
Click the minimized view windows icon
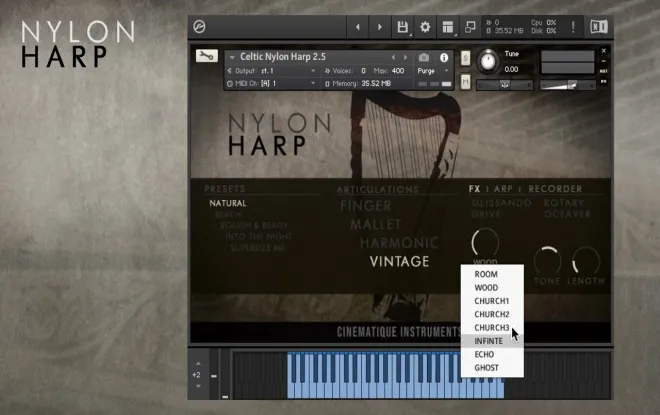[470, 27]
